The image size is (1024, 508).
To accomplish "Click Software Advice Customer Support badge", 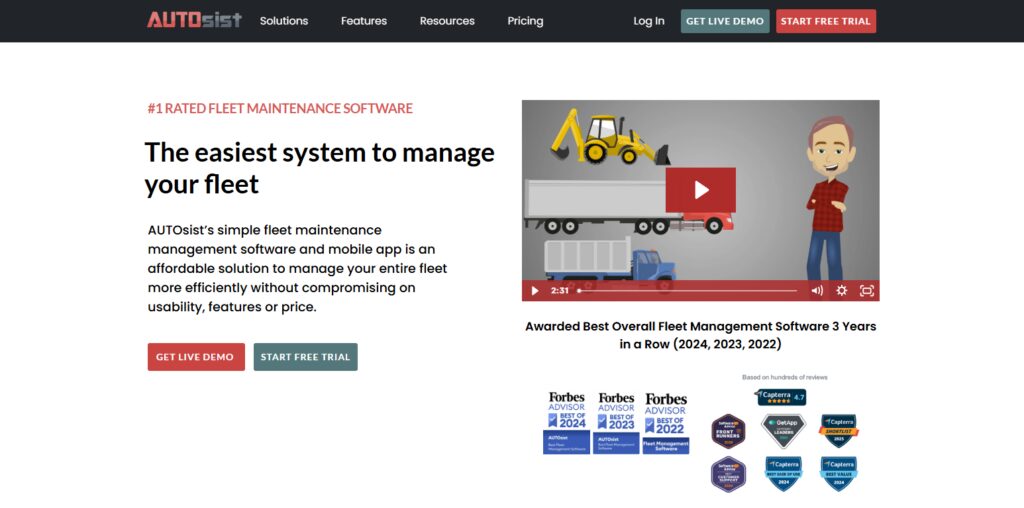I will pyautogui.click(x=728, y=474).
